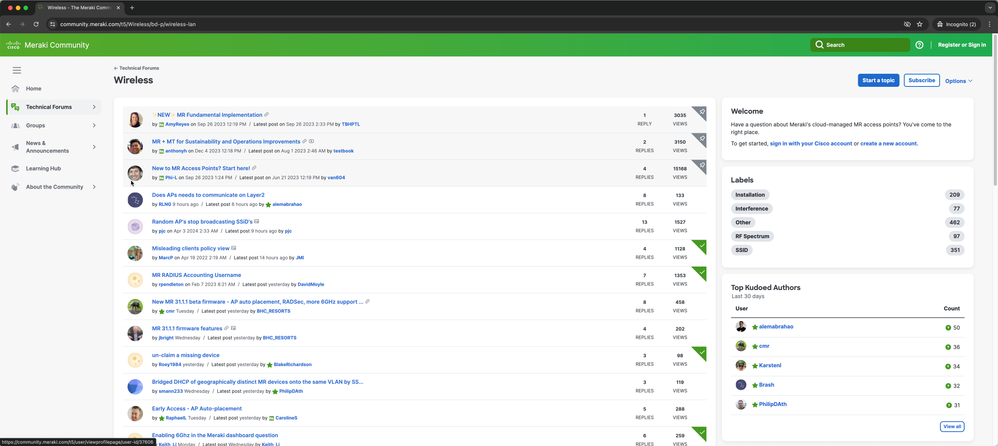Bookmark page with star icon in address bar

tap(919, 24)
